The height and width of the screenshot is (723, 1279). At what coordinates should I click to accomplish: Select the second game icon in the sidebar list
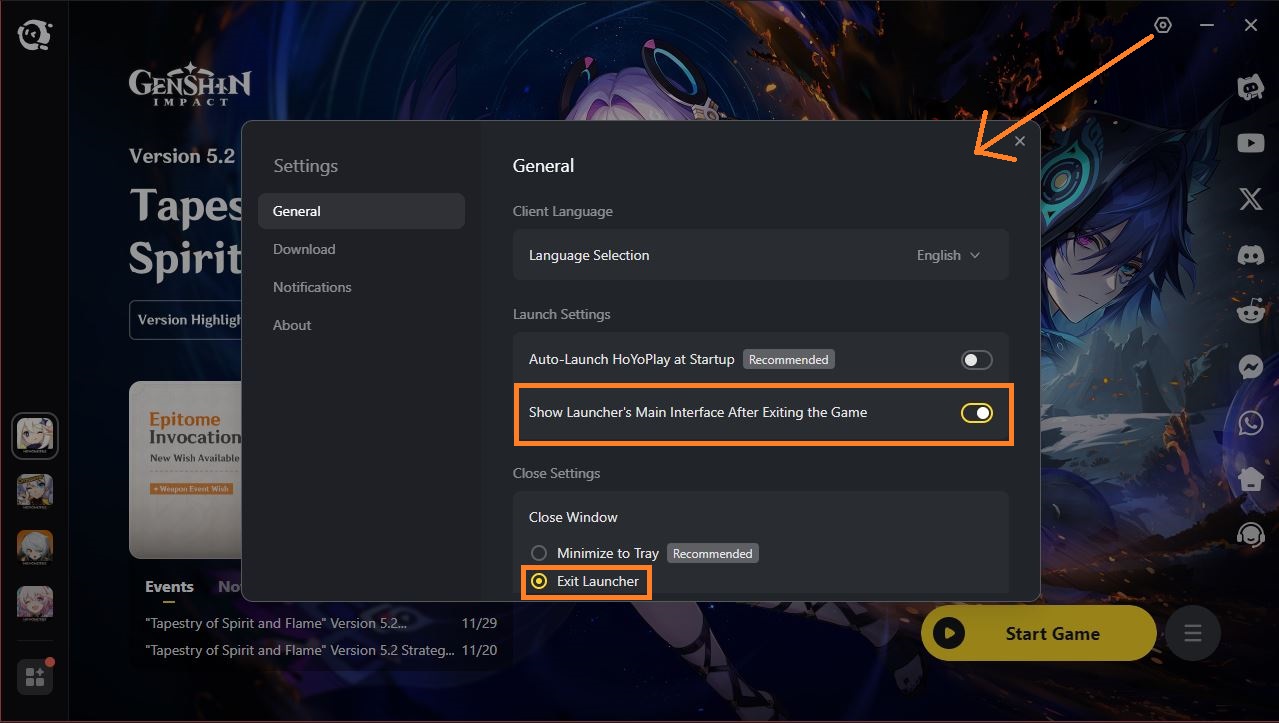tap(35, 491)
